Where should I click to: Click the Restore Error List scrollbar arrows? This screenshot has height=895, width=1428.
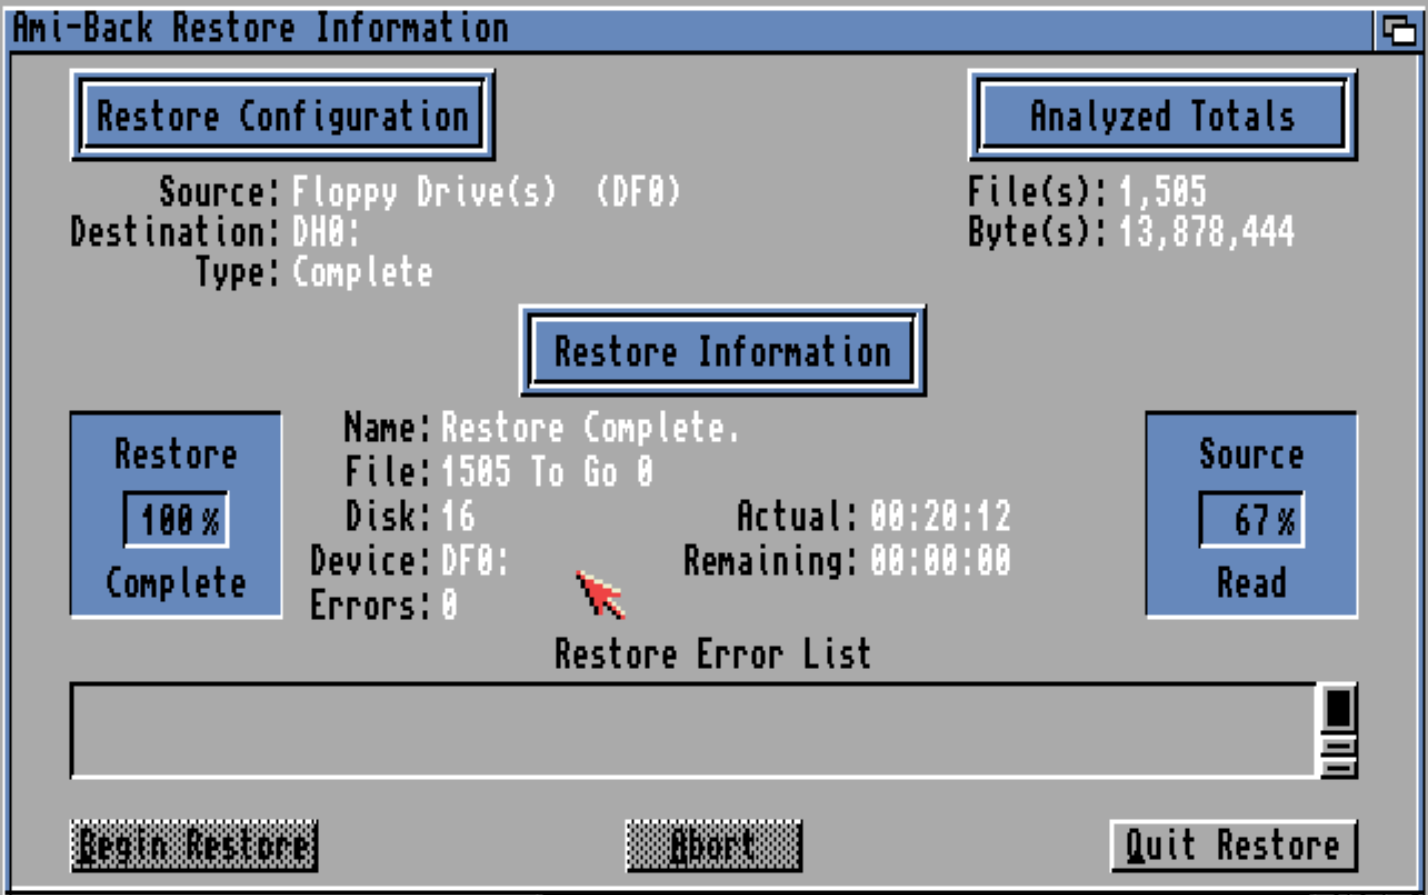pos(1338,758)
